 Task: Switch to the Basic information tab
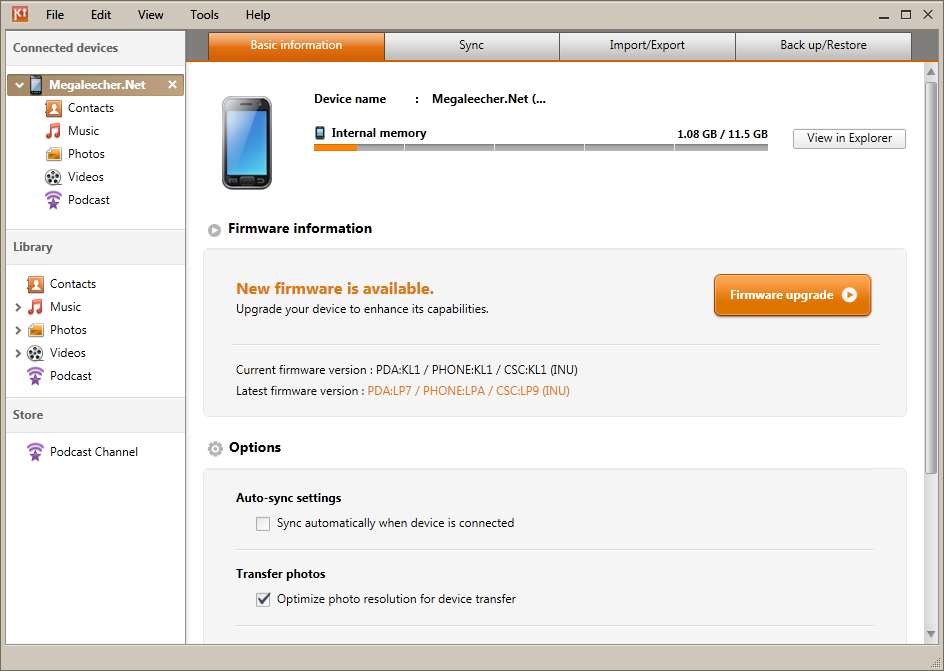coord(296,46)
